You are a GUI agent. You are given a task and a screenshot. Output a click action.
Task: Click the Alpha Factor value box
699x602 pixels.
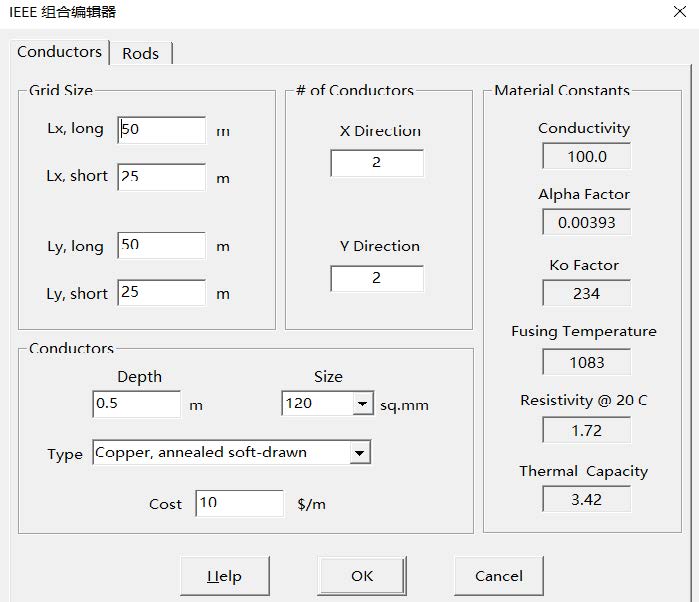coord(586,223)
